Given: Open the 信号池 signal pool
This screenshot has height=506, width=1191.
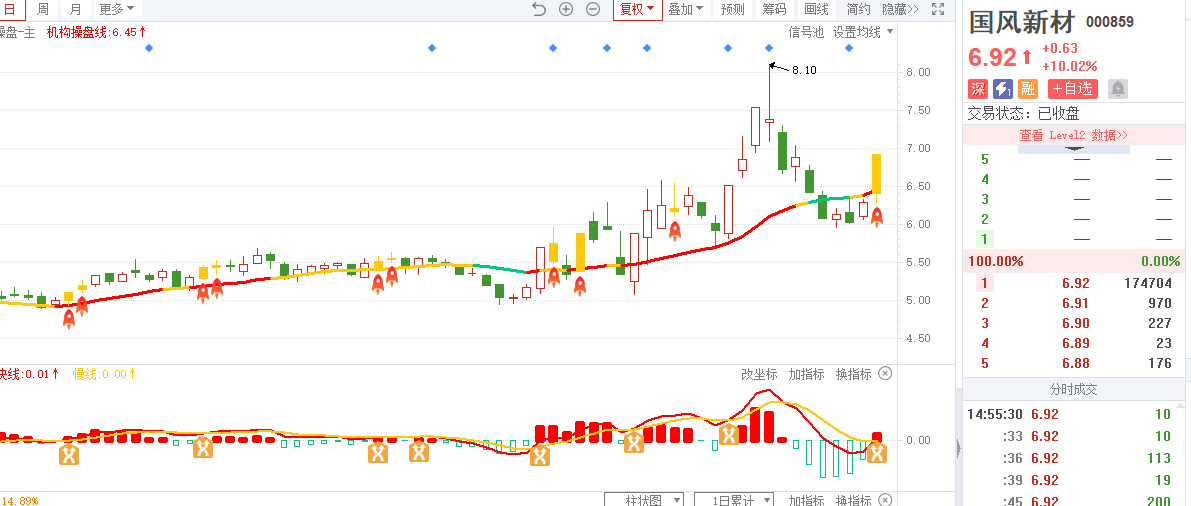Looking at the screenshot, I should [x=806, y=32].
